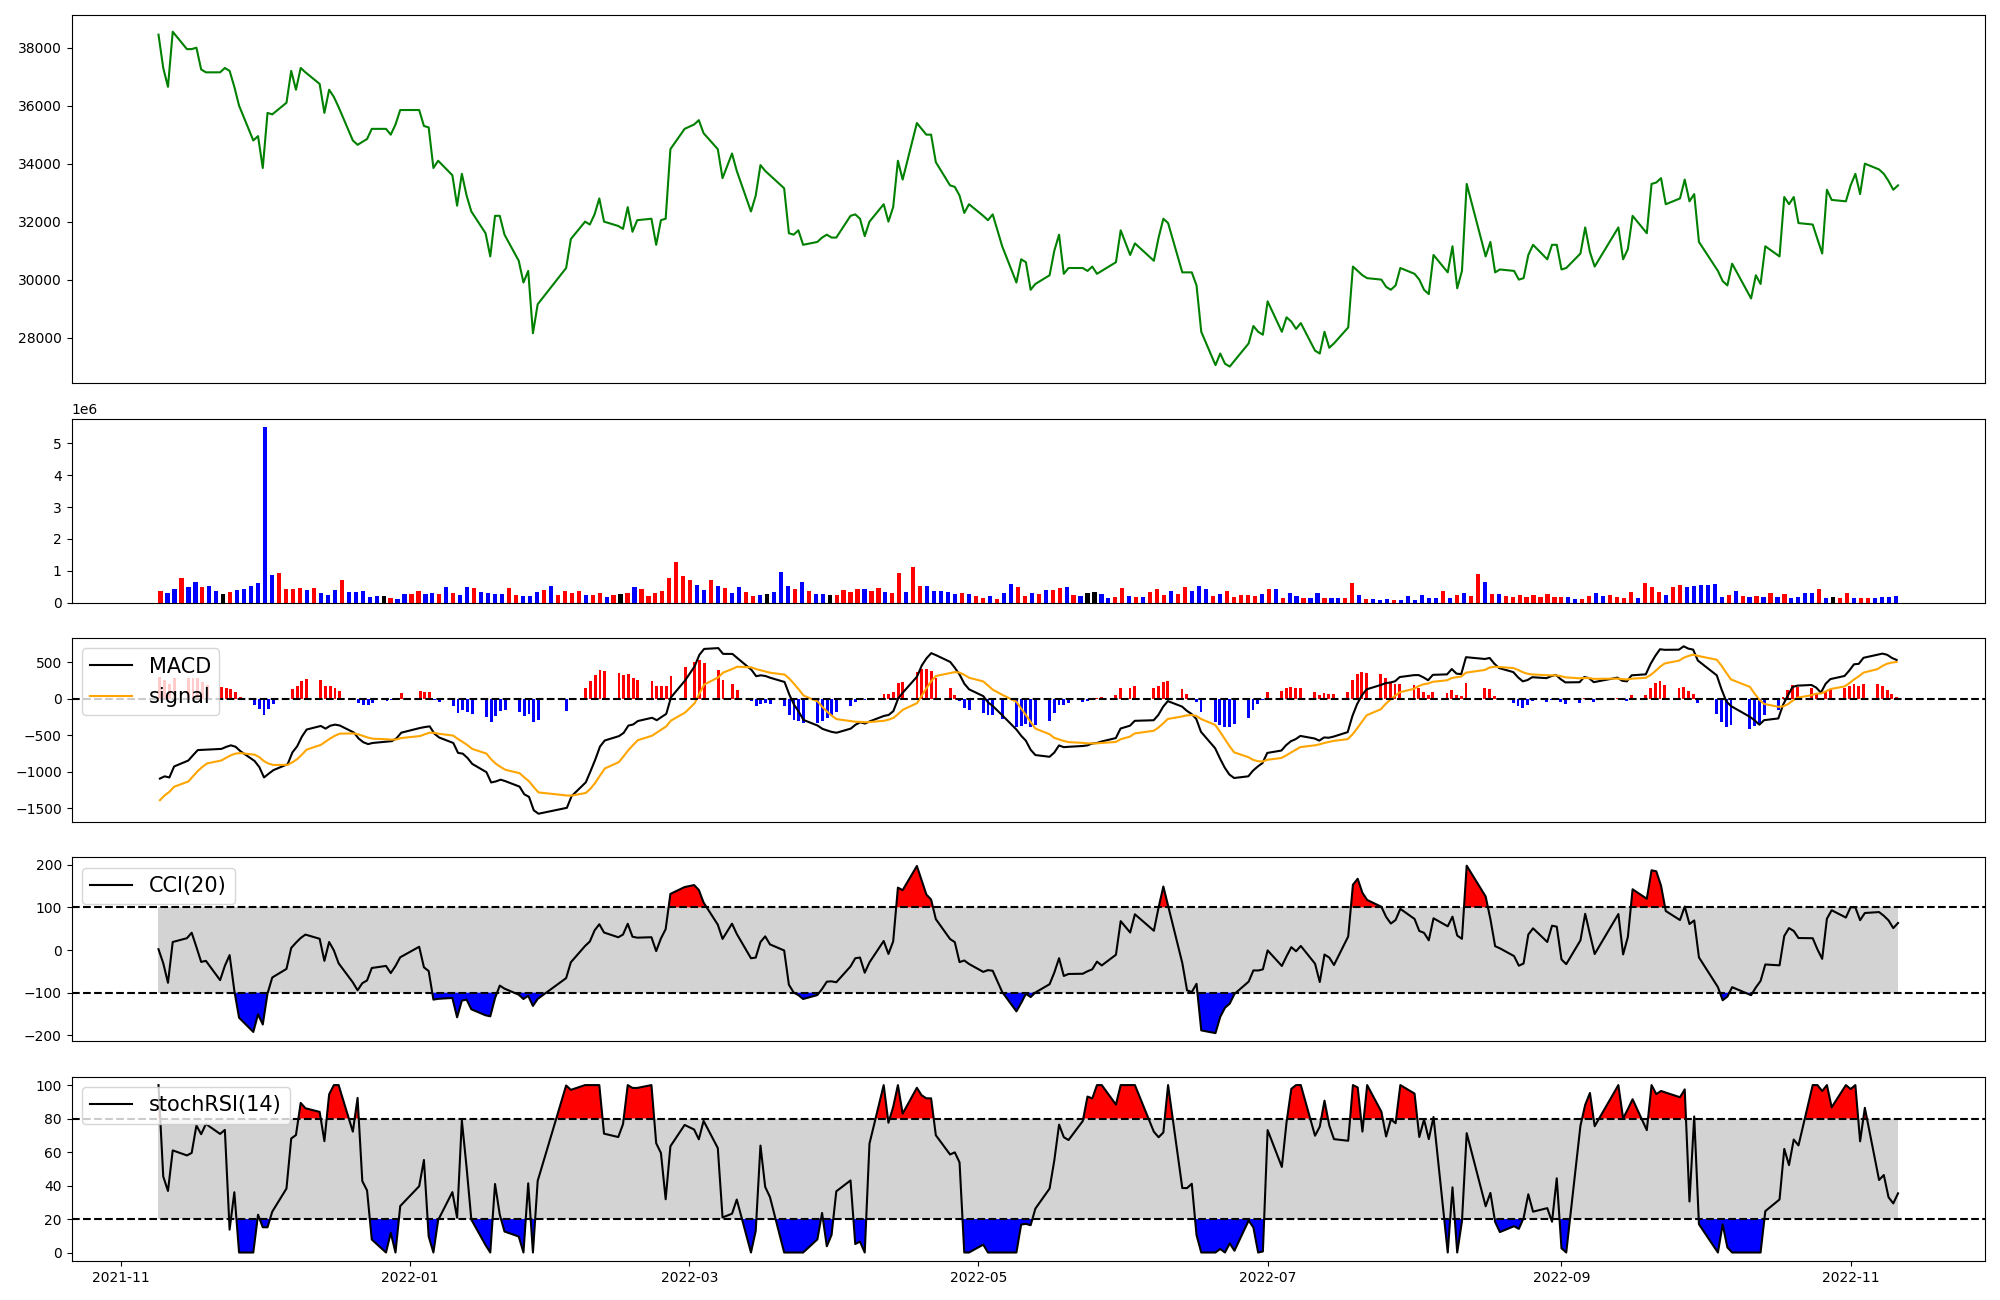The width and height of the screenshot is (2000, 1300).
Task: Click the 2022-07 date label
Action: click(x=1267, y=1277)
